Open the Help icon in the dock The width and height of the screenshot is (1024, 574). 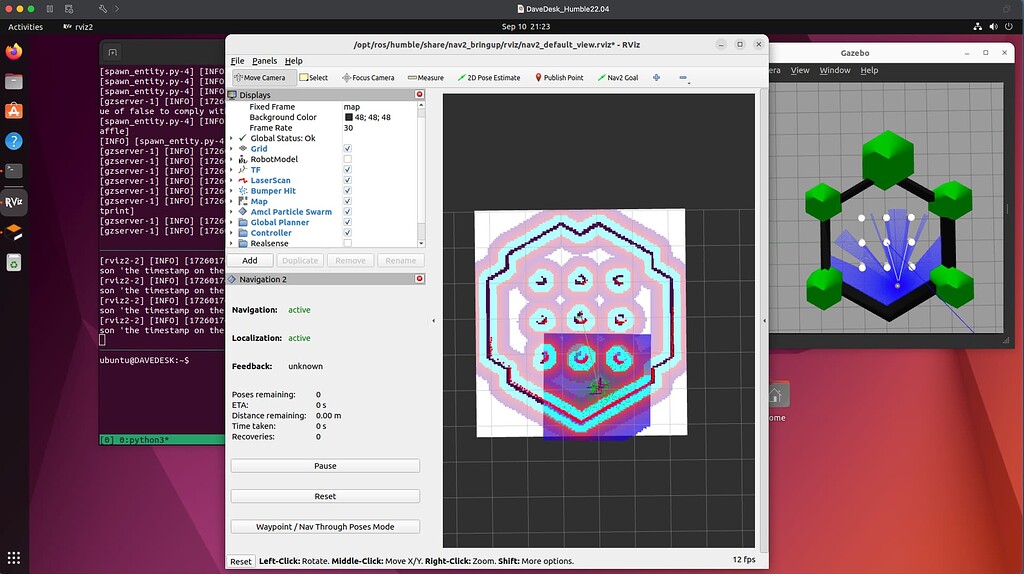pyautogui.click(x=14, y=141)
